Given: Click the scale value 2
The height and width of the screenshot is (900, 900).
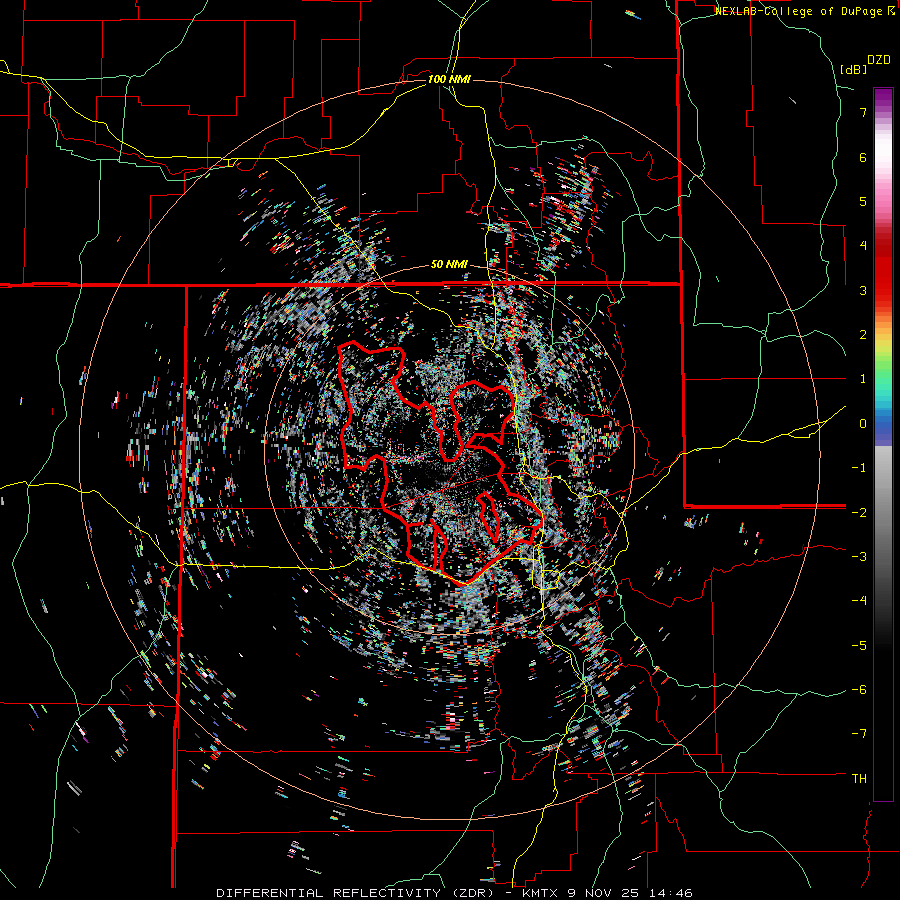Looking at the screenshot, I should [x=863, y=335].
